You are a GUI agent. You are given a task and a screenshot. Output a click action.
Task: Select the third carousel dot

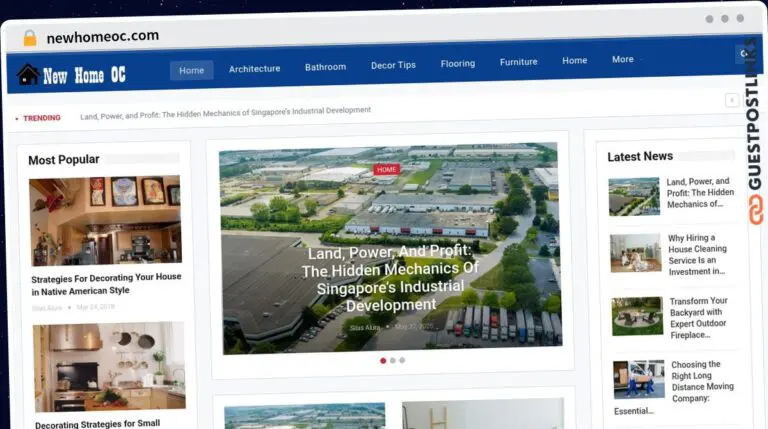402,360
